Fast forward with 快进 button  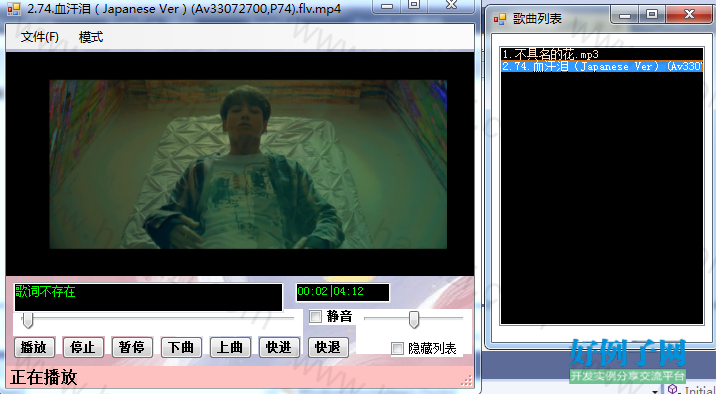point(279,347)
